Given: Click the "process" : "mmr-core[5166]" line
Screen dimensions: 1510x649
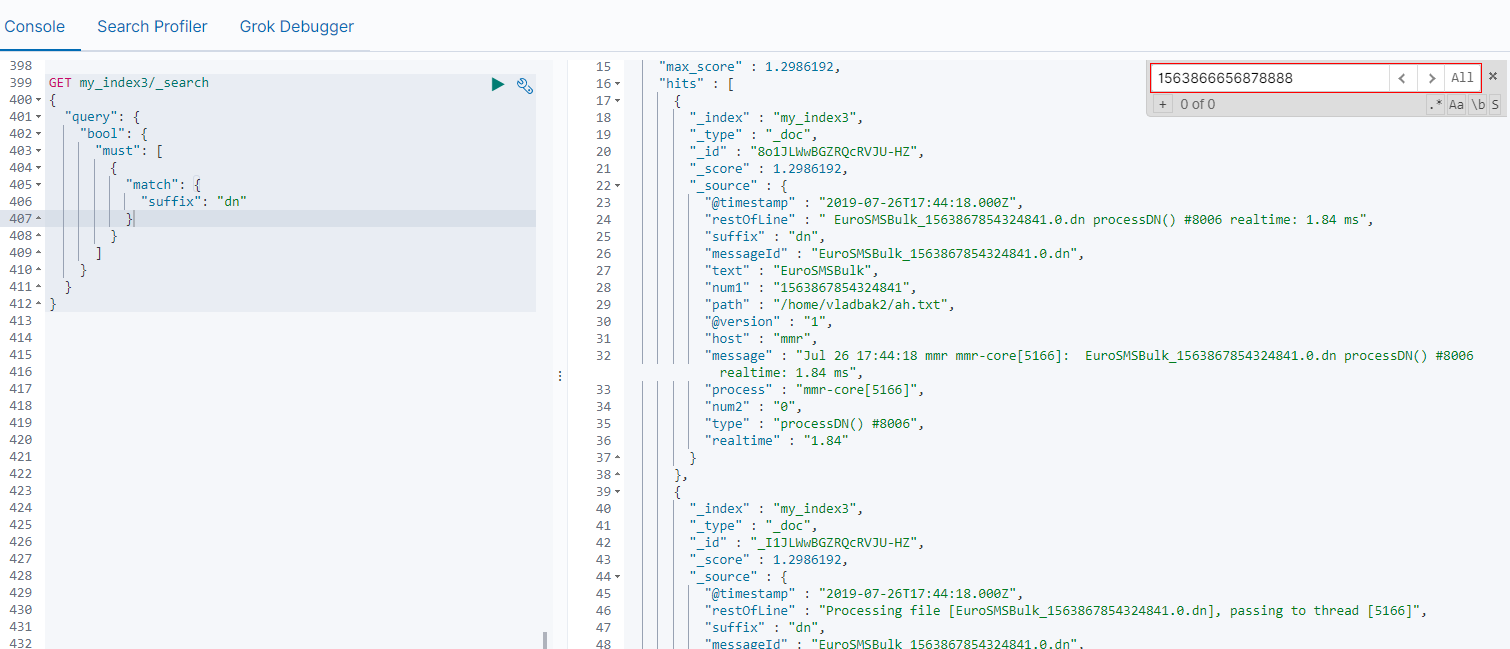Looking at the screenshot, I should pos(815,390).
